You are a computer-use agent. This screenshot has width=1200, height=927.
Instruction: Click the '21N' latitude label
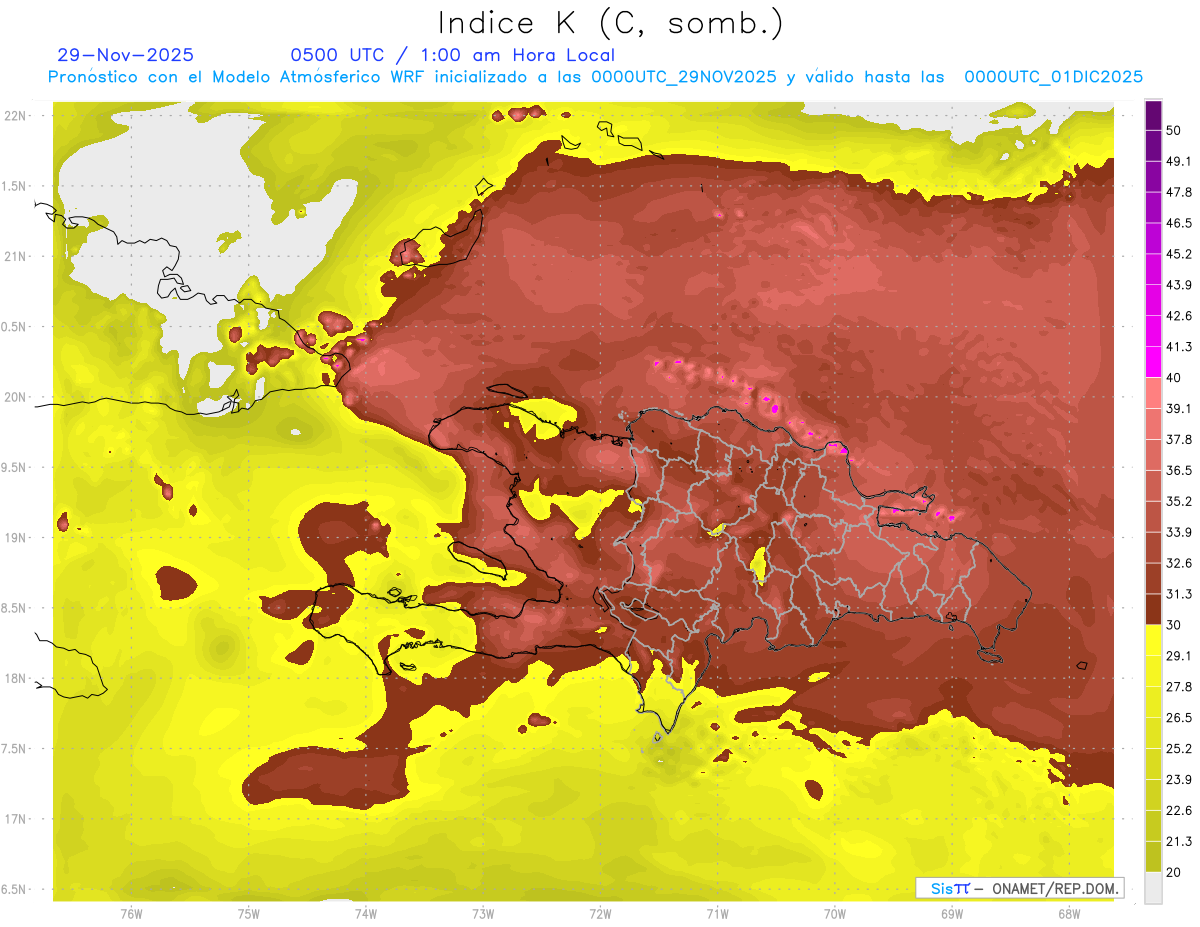coord(15,256)
